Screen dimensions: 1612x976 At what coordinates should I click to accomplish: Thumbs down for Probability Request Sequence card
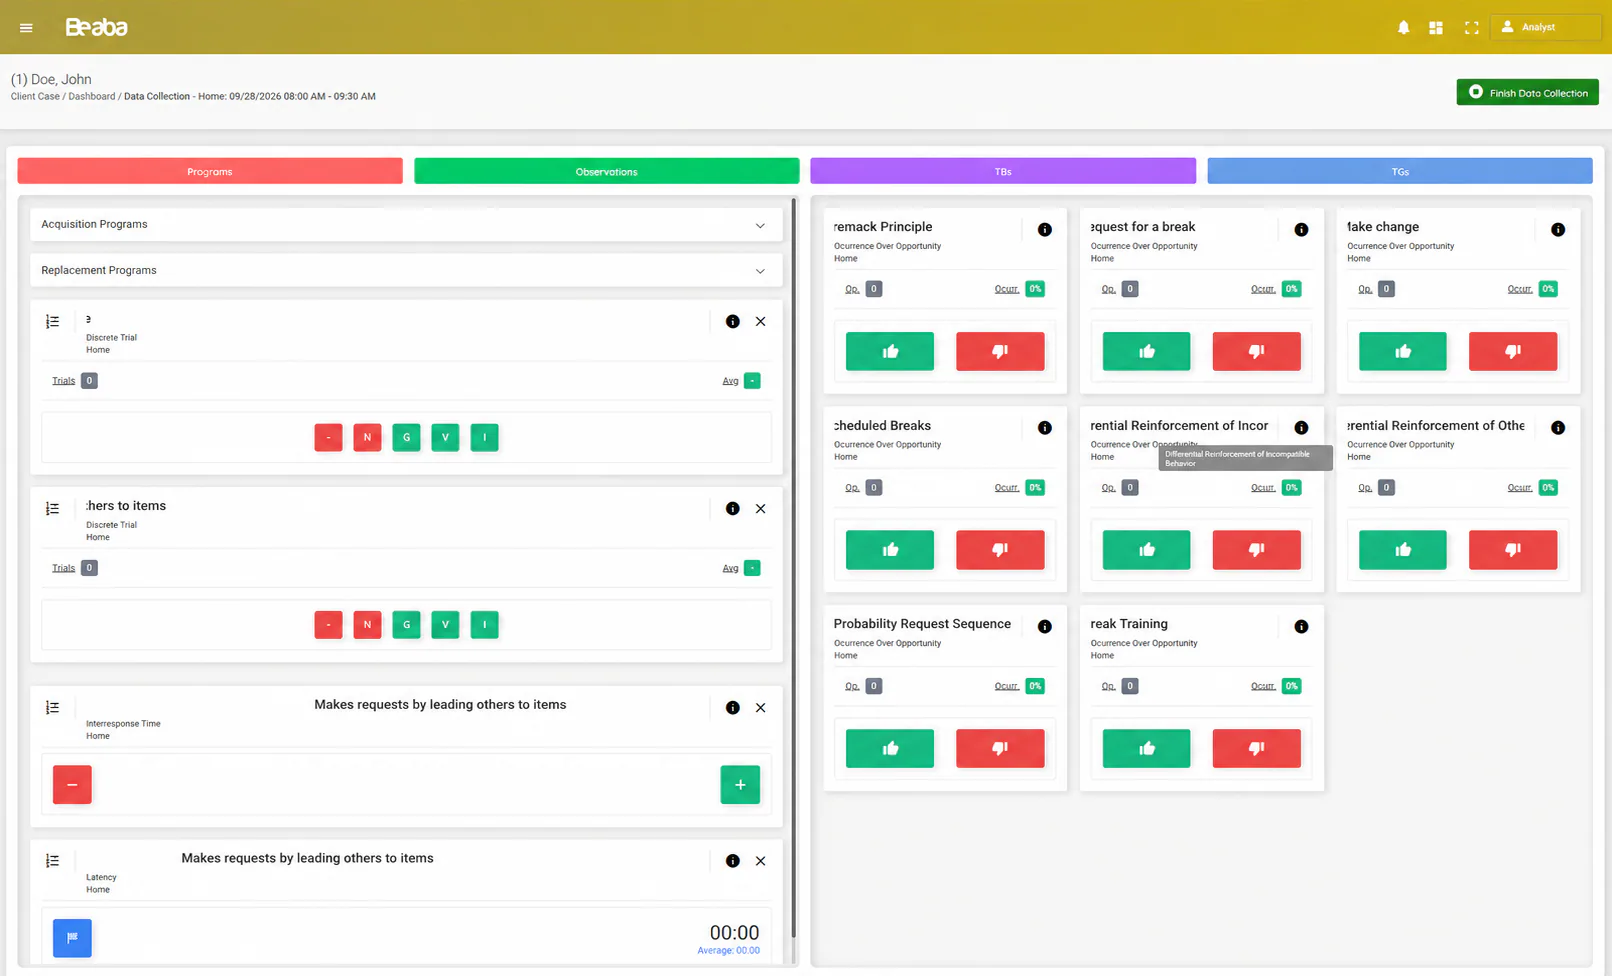(x=1000, y=748)
